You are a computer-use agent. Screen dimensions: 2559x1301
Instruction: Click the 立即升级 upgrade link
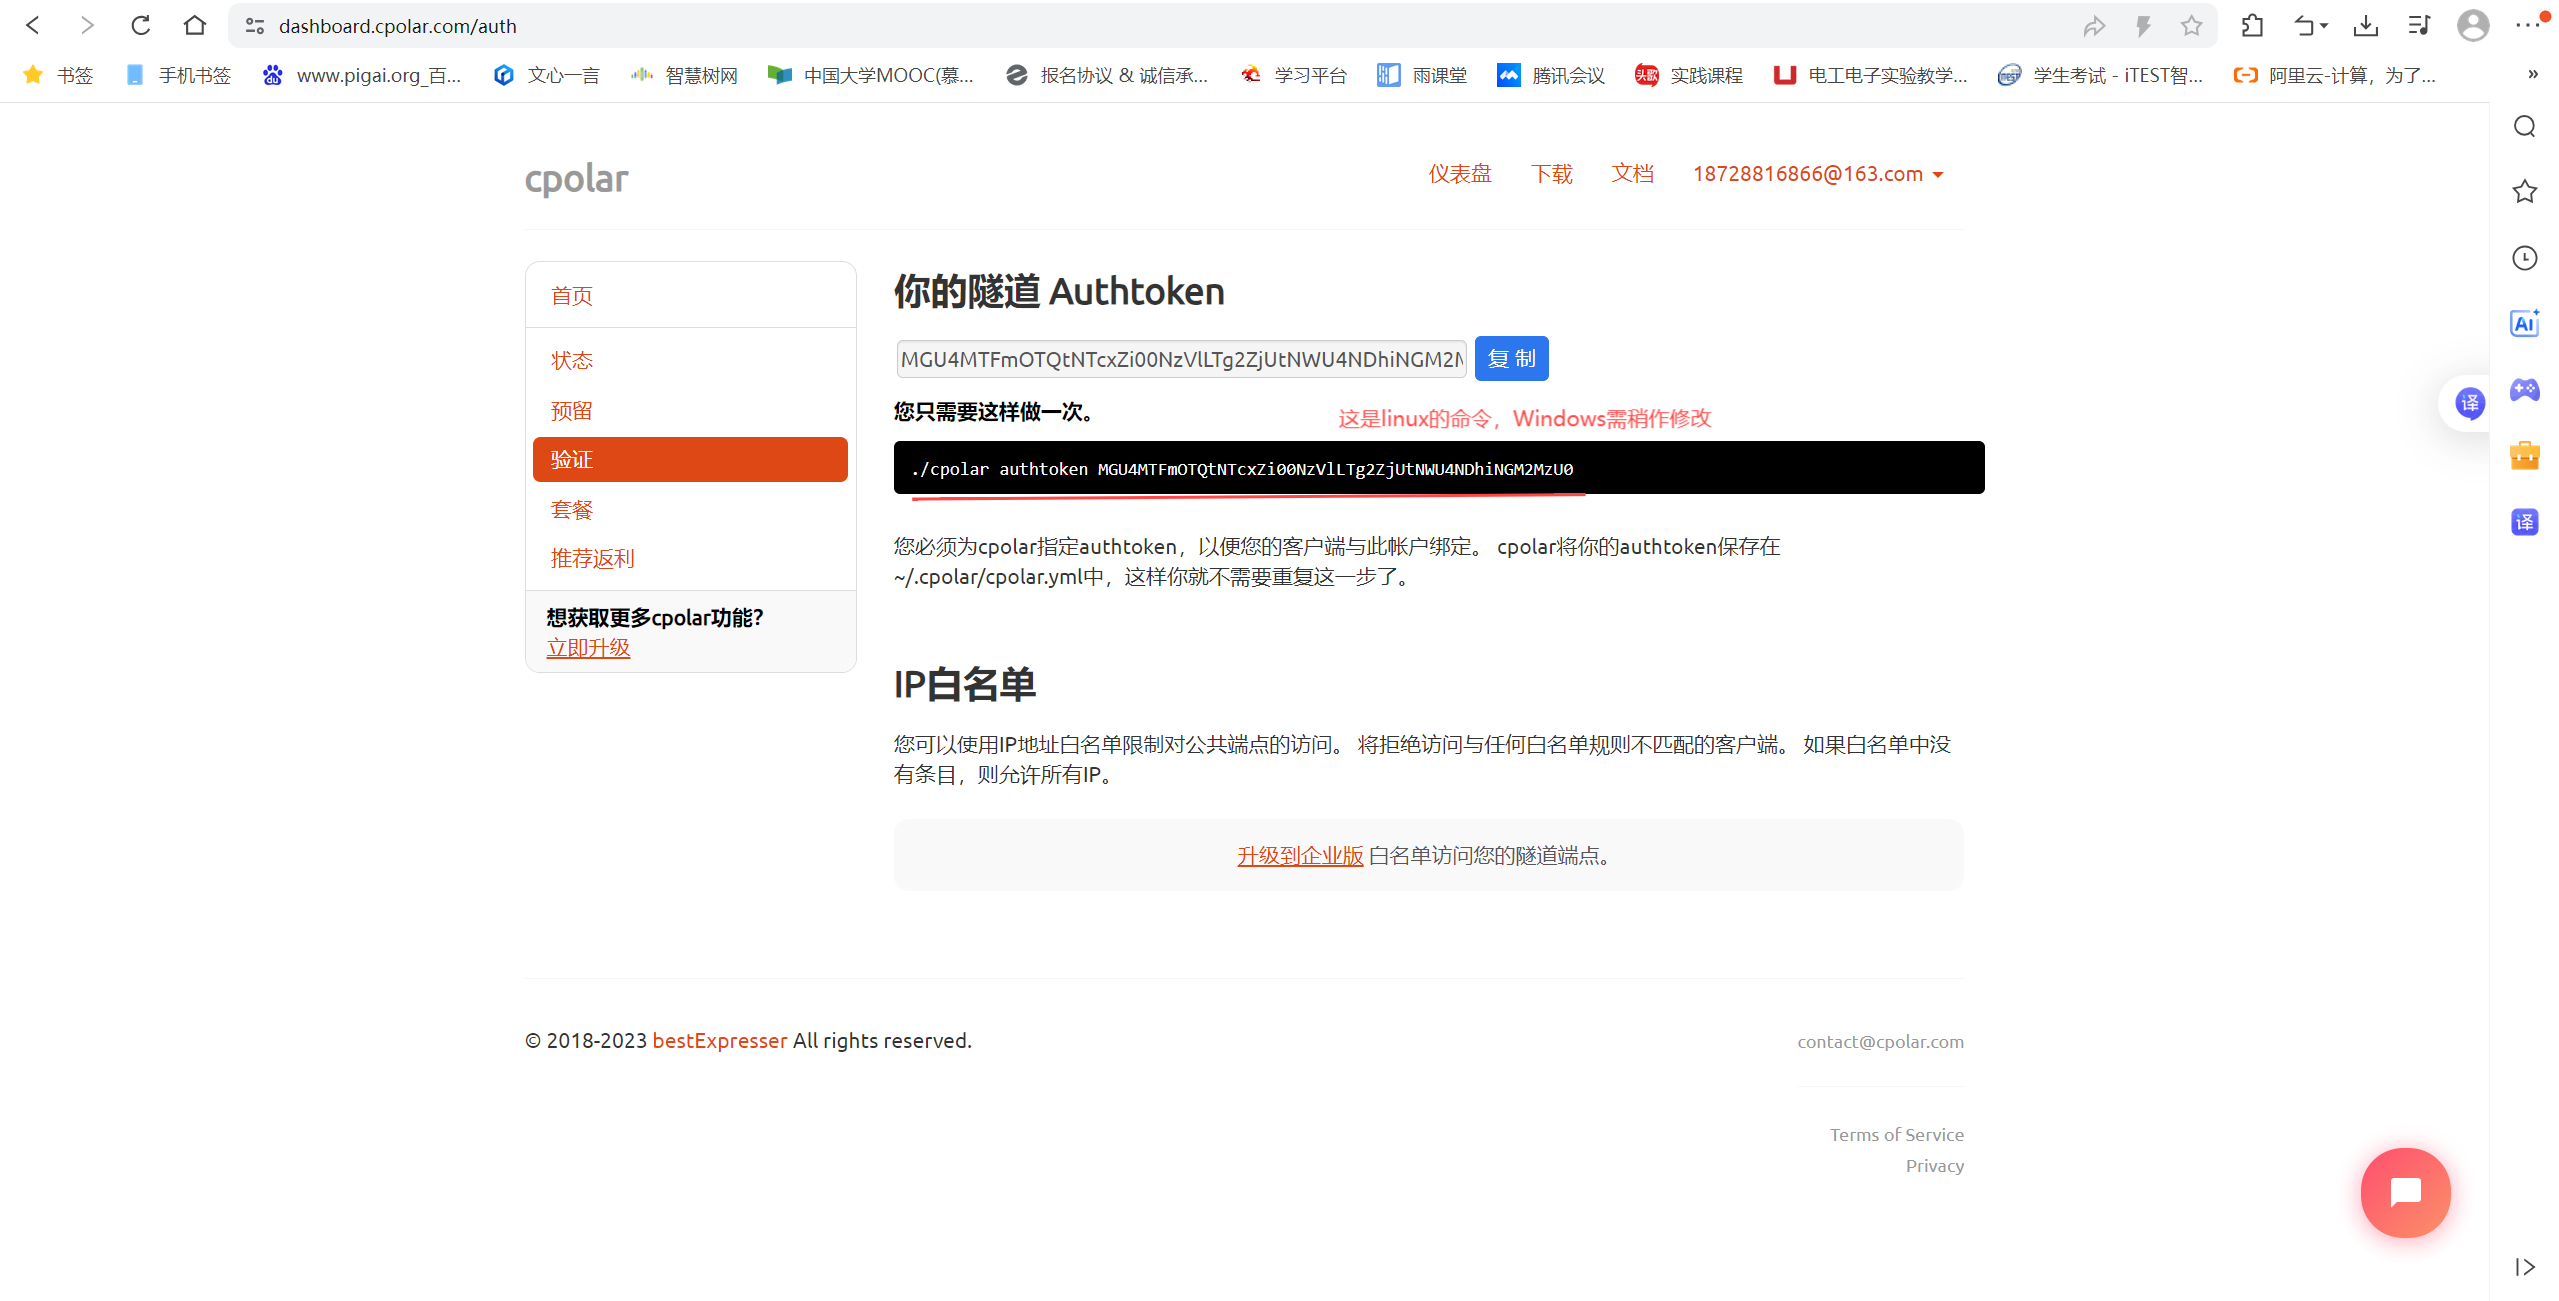click(x=588, y=648)
